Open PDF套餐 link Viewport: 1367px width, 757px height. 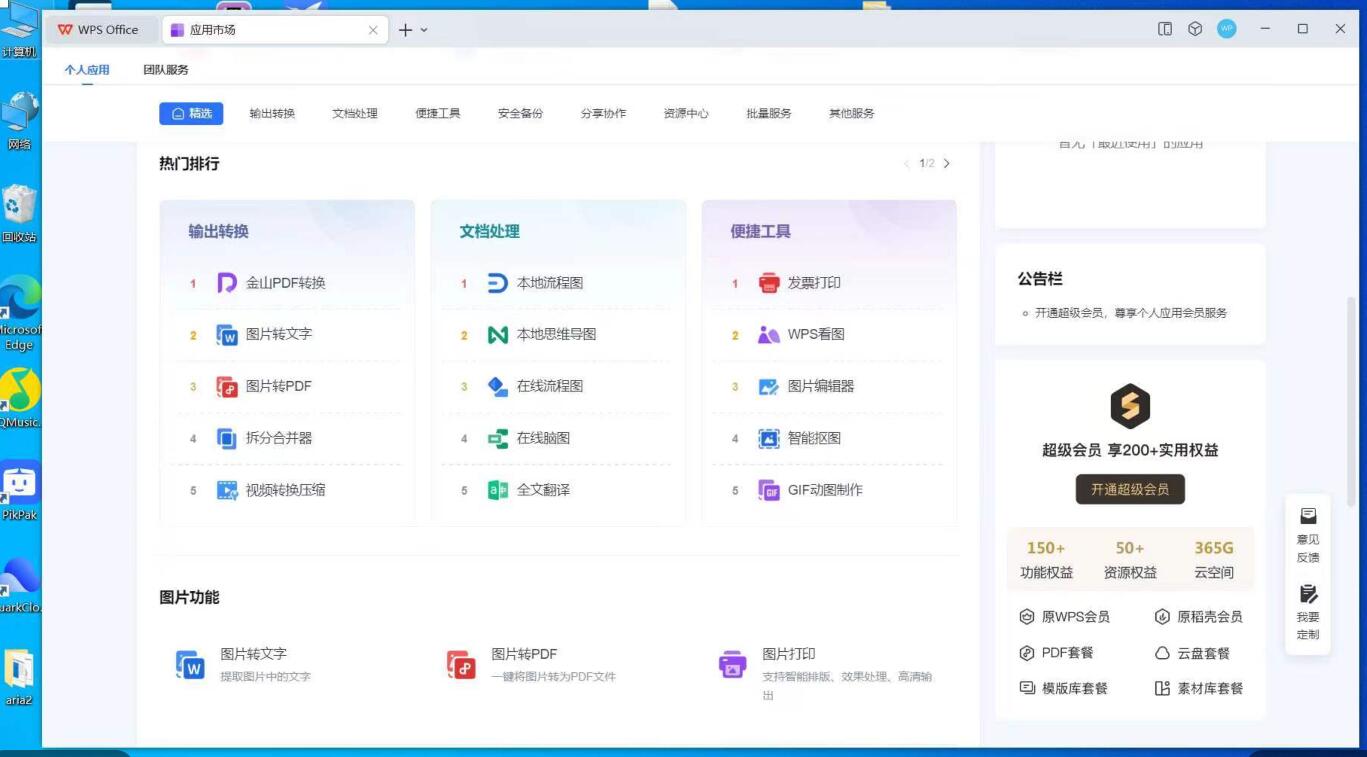1056,653
